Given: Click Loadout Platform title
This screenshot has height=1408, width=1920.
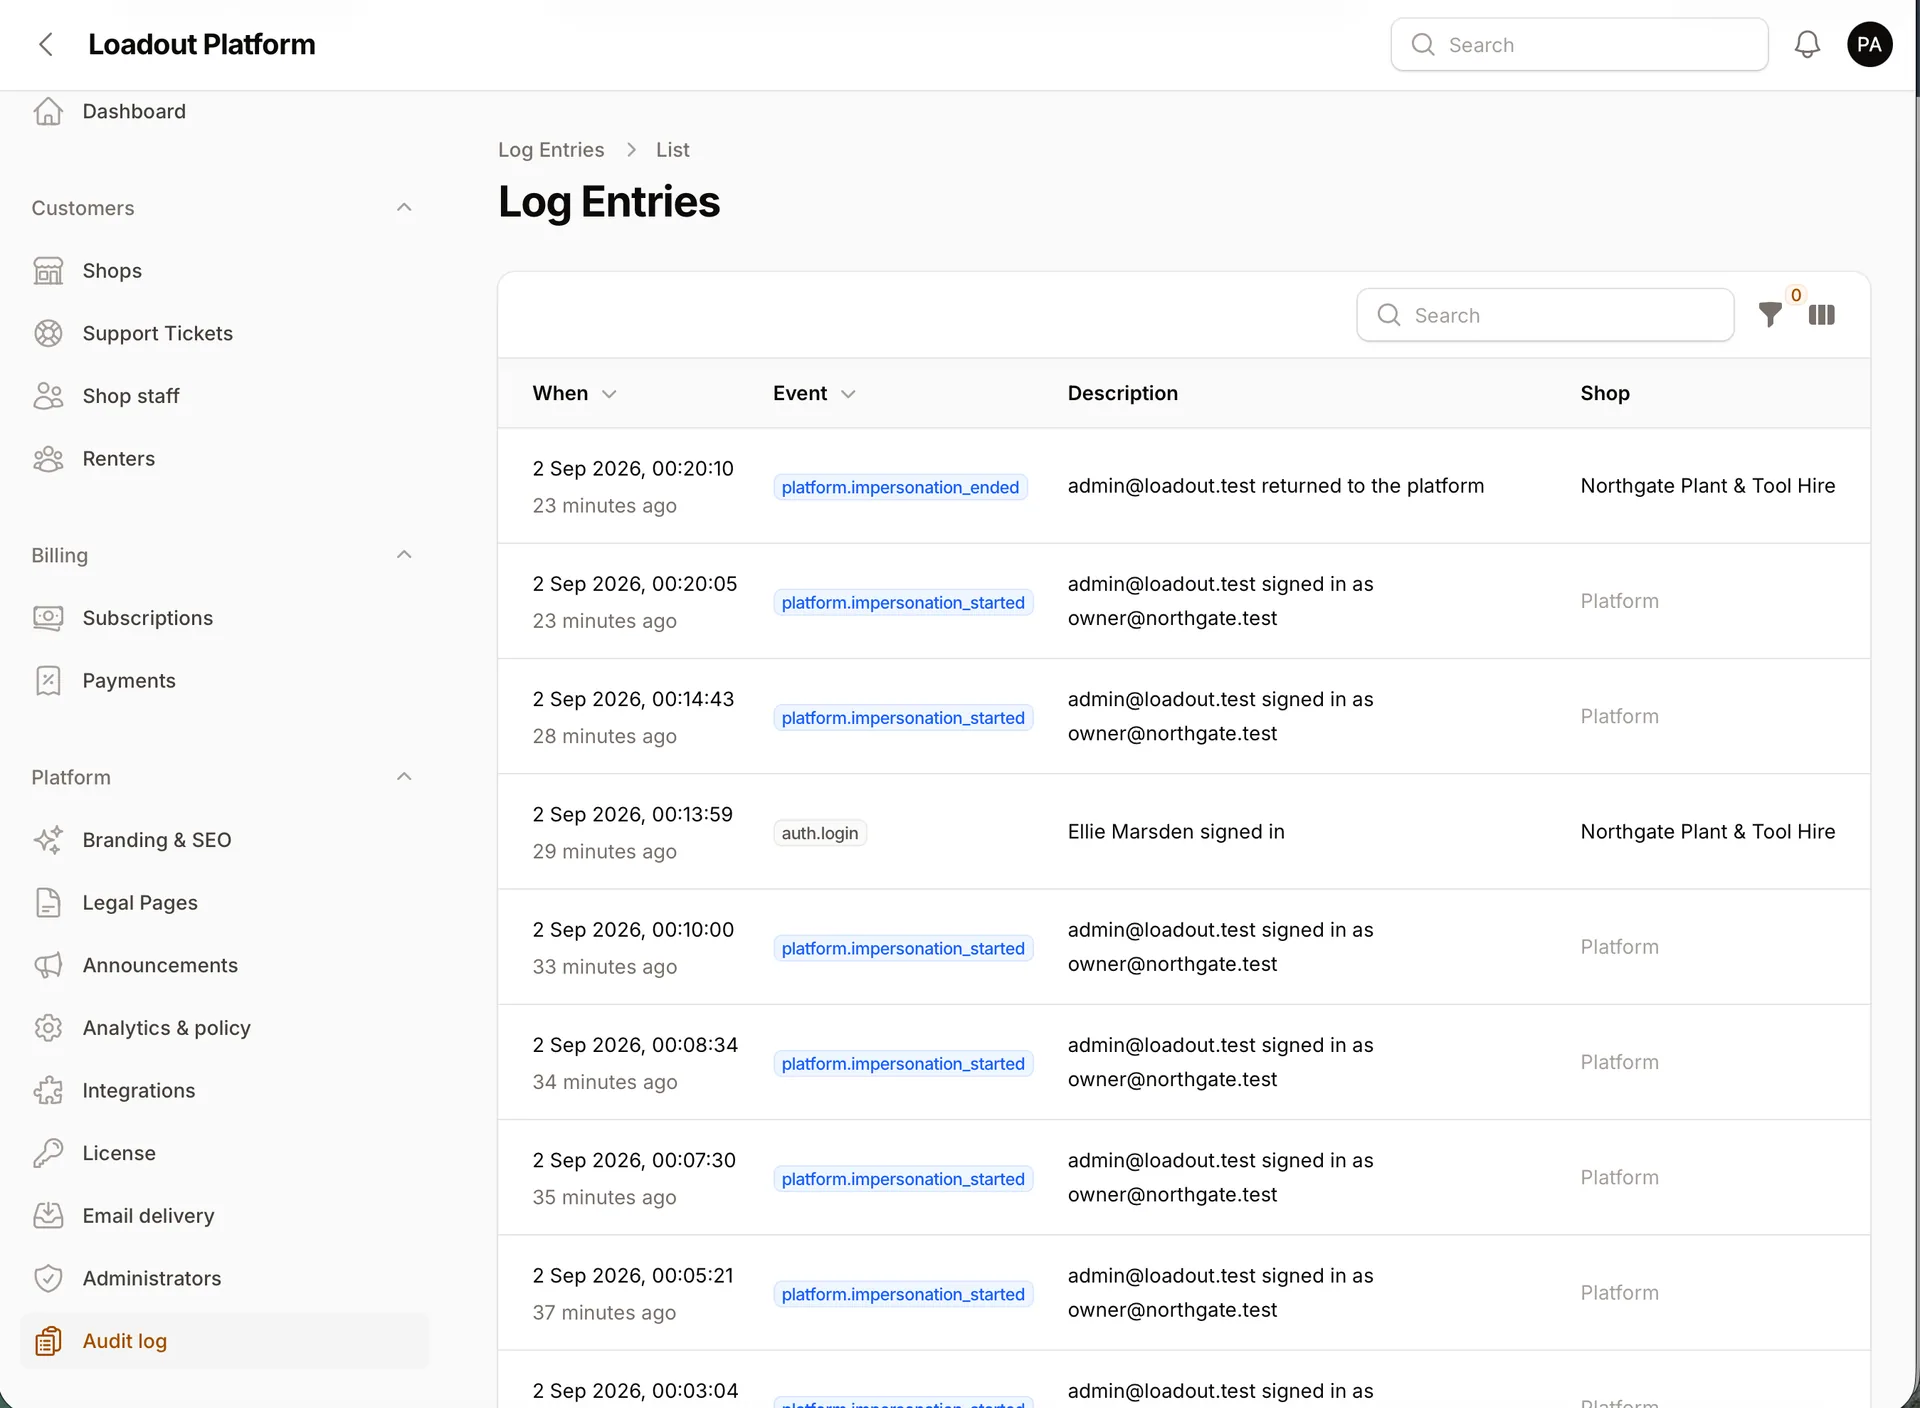Looking at the screenshot, I should (x=201, y=44).
